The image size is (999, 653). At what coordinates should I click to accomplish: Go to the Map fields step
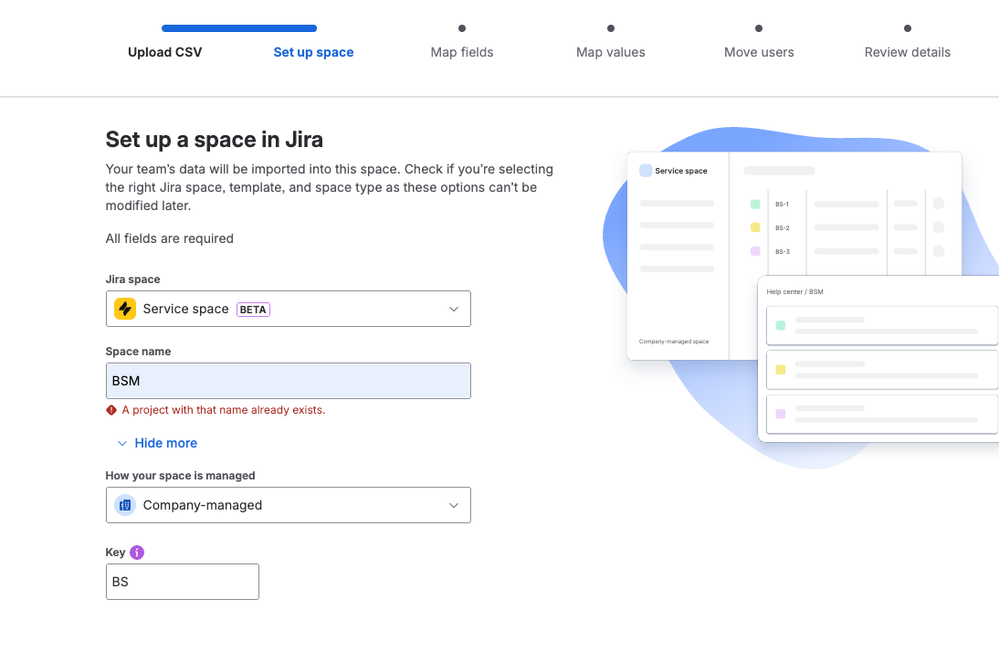pos(462,52)
